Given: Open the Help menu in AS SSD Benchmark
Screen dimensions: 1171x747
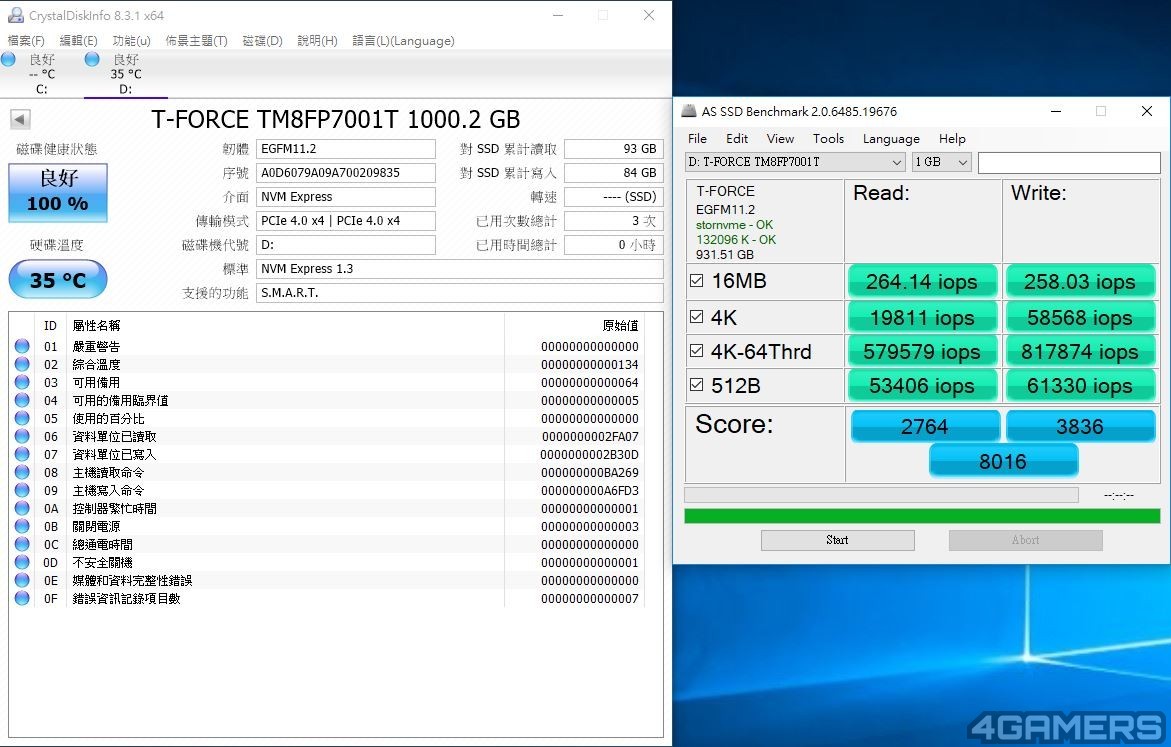Looking at the screenshot, I should [x=952, y=138].
